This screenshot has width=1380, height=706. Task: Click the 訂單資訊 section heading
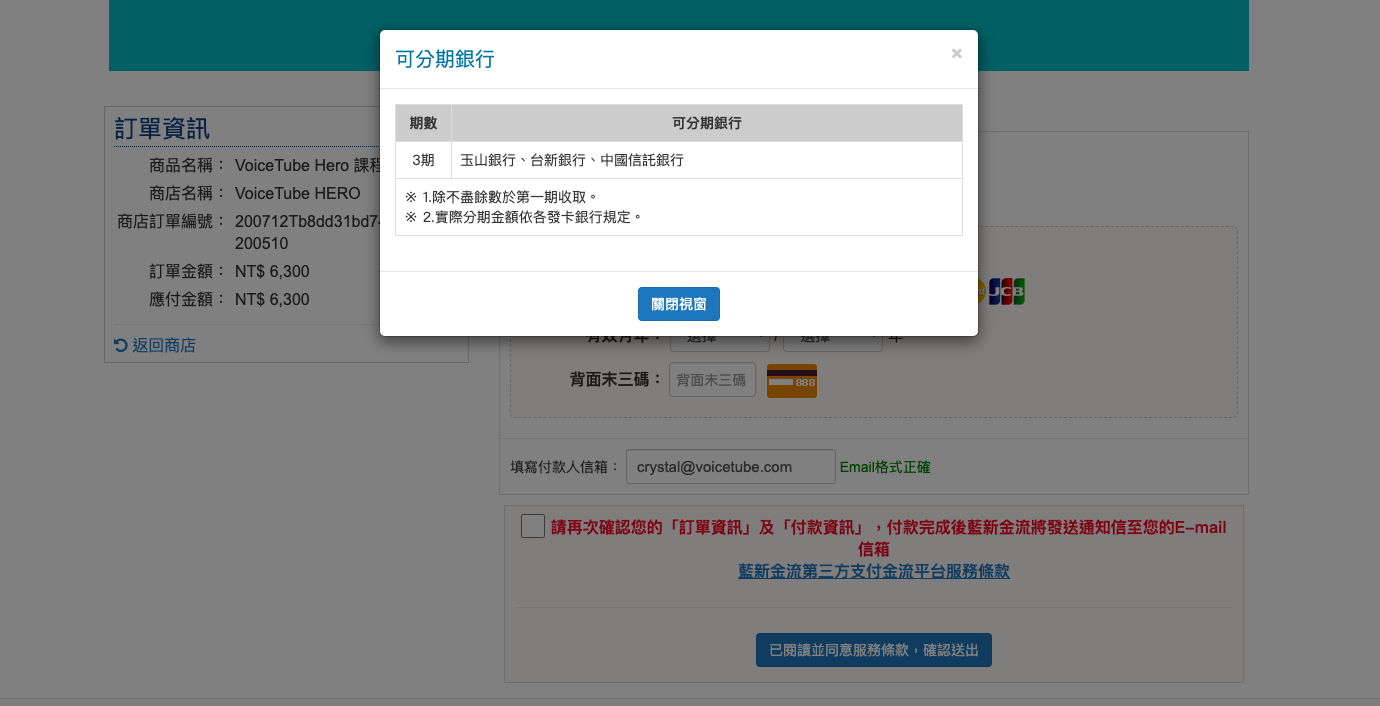pyautogui.click(x=162, y=128)
